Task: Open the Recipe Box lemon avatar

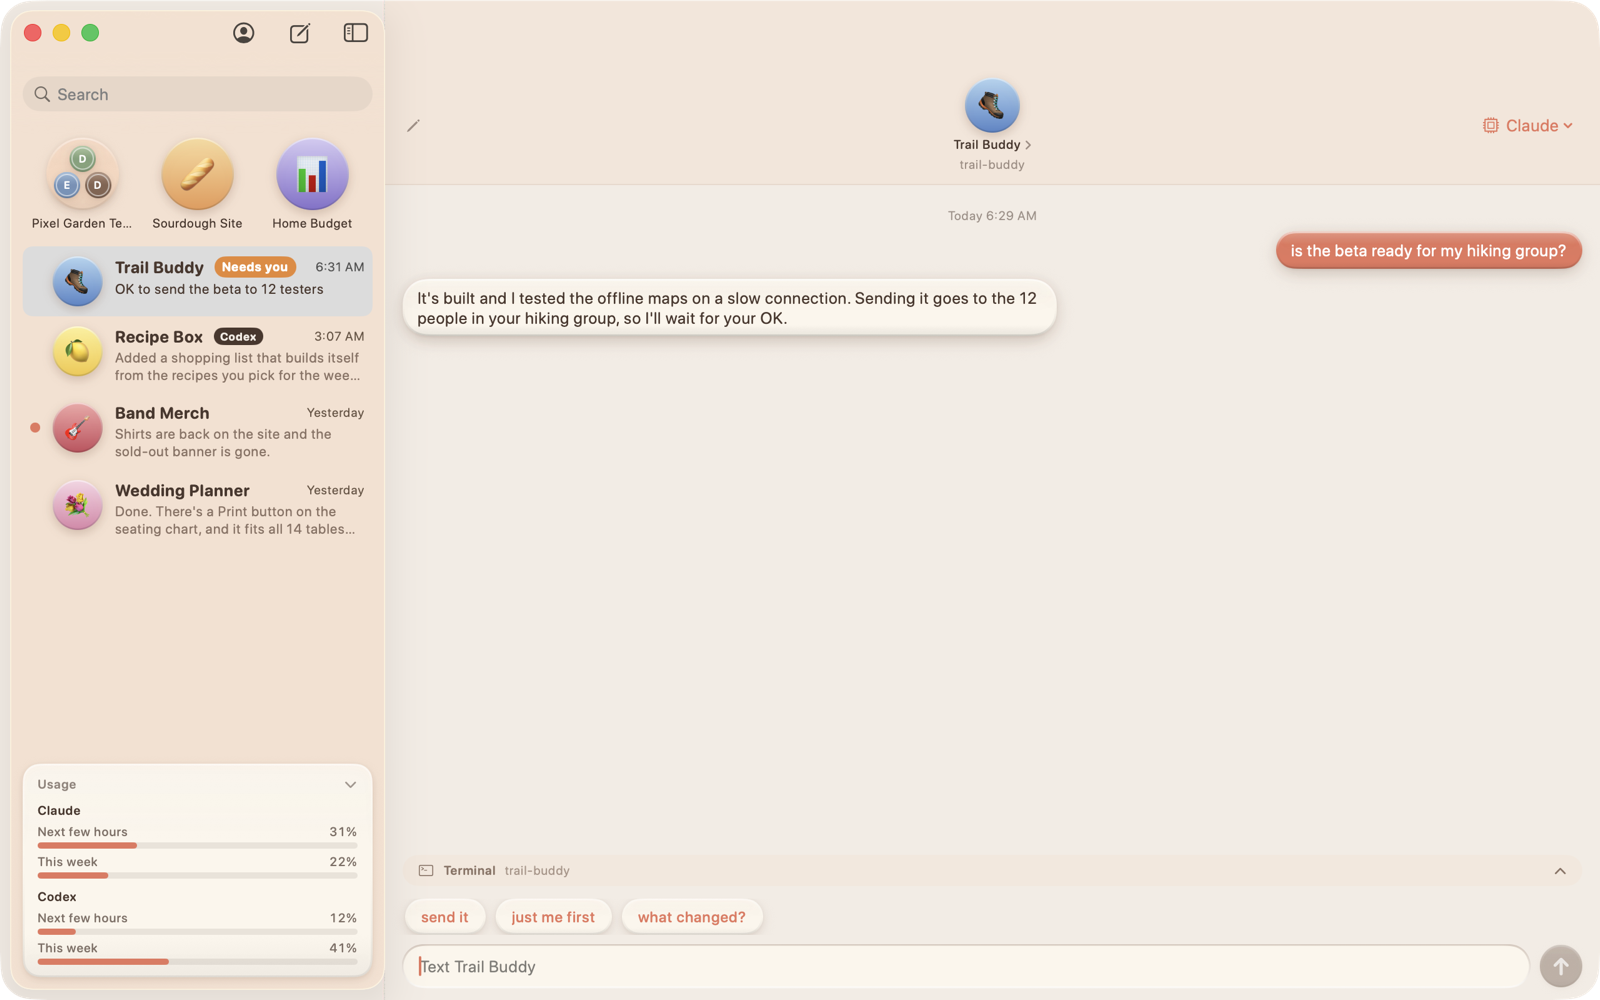Action: click(77, 351)
